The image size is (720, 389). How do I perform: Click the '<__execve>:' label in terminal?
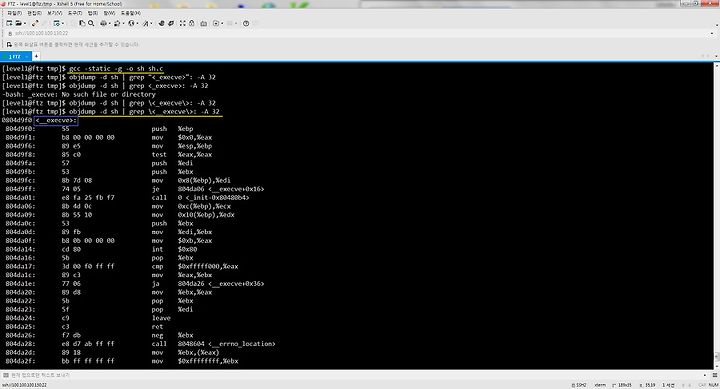point(56,120)
